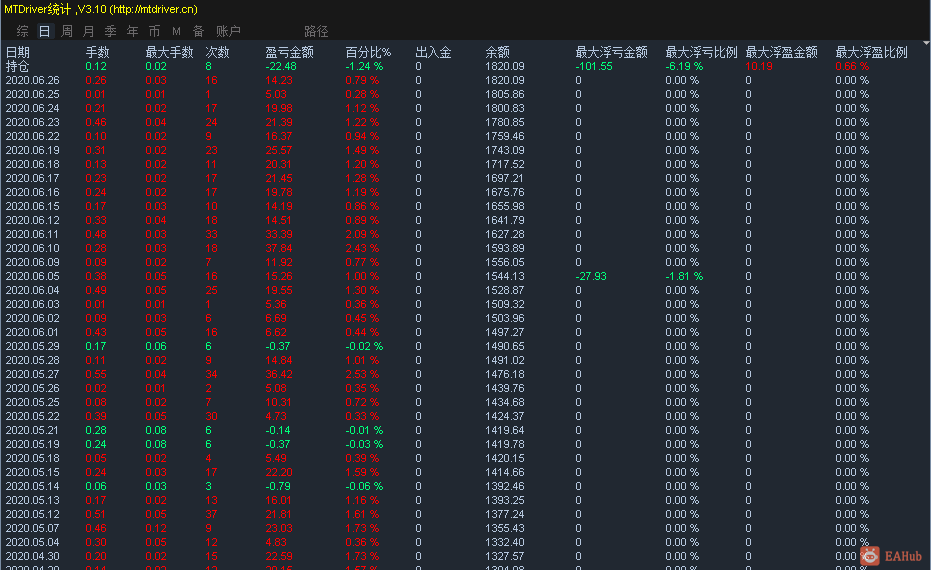
Task: Select the M tab
Action: coord(176,31)
